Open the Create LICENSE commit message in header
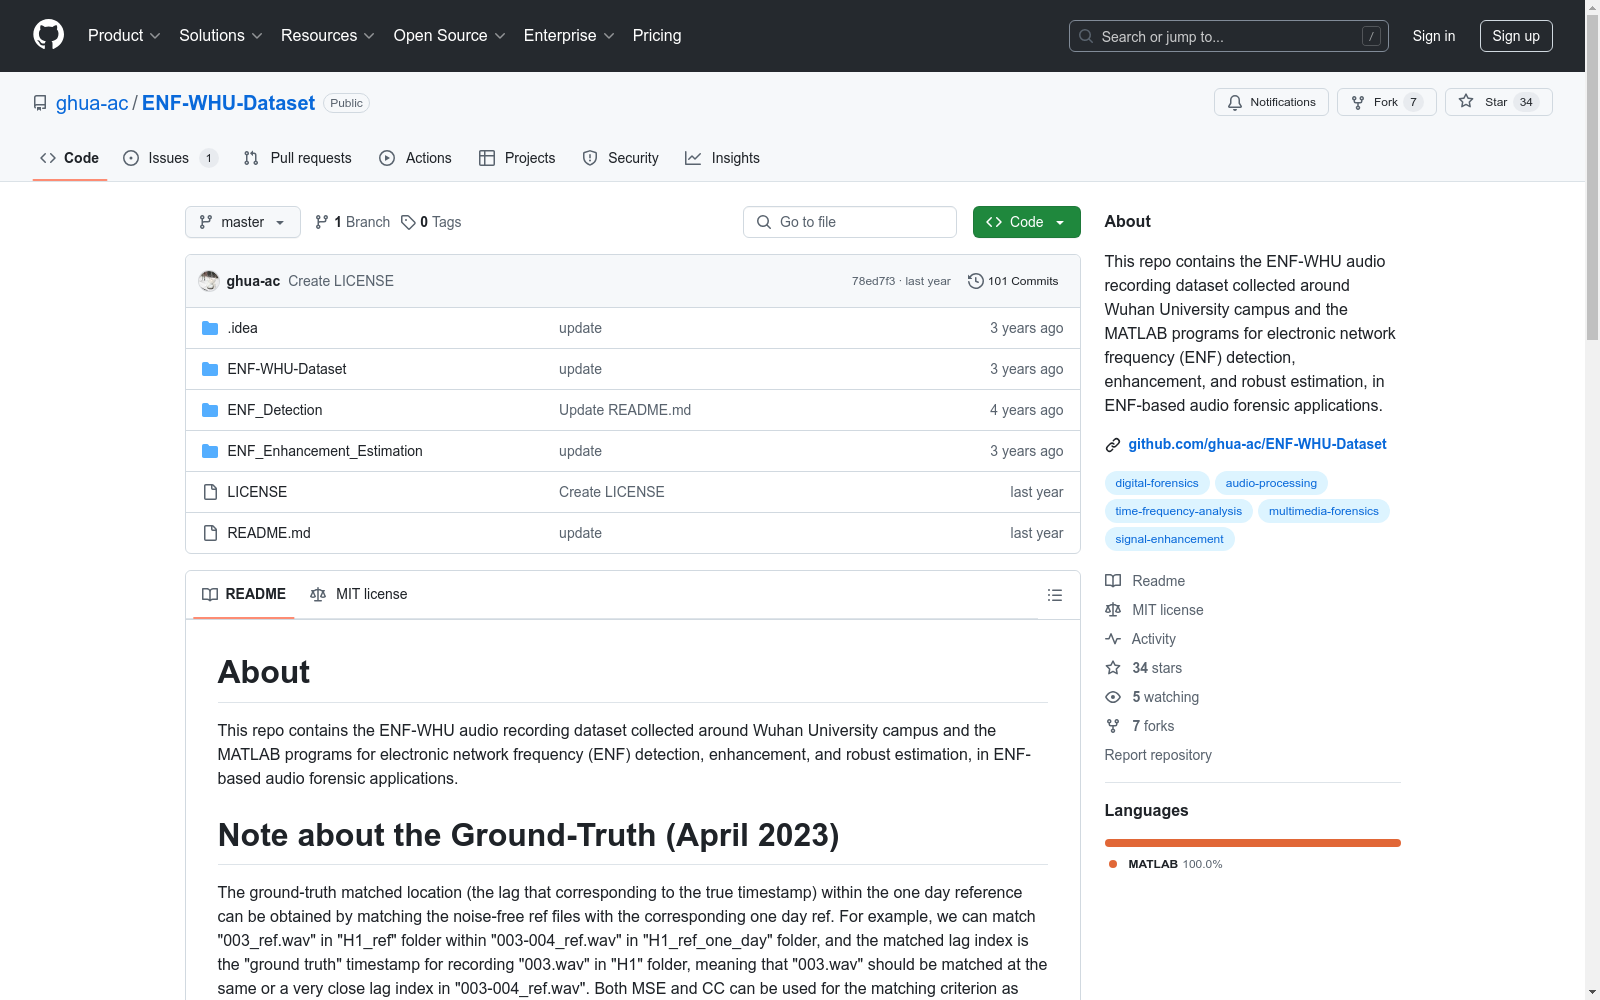Viewport: 1600px width, 1000px height. point(341,281)
